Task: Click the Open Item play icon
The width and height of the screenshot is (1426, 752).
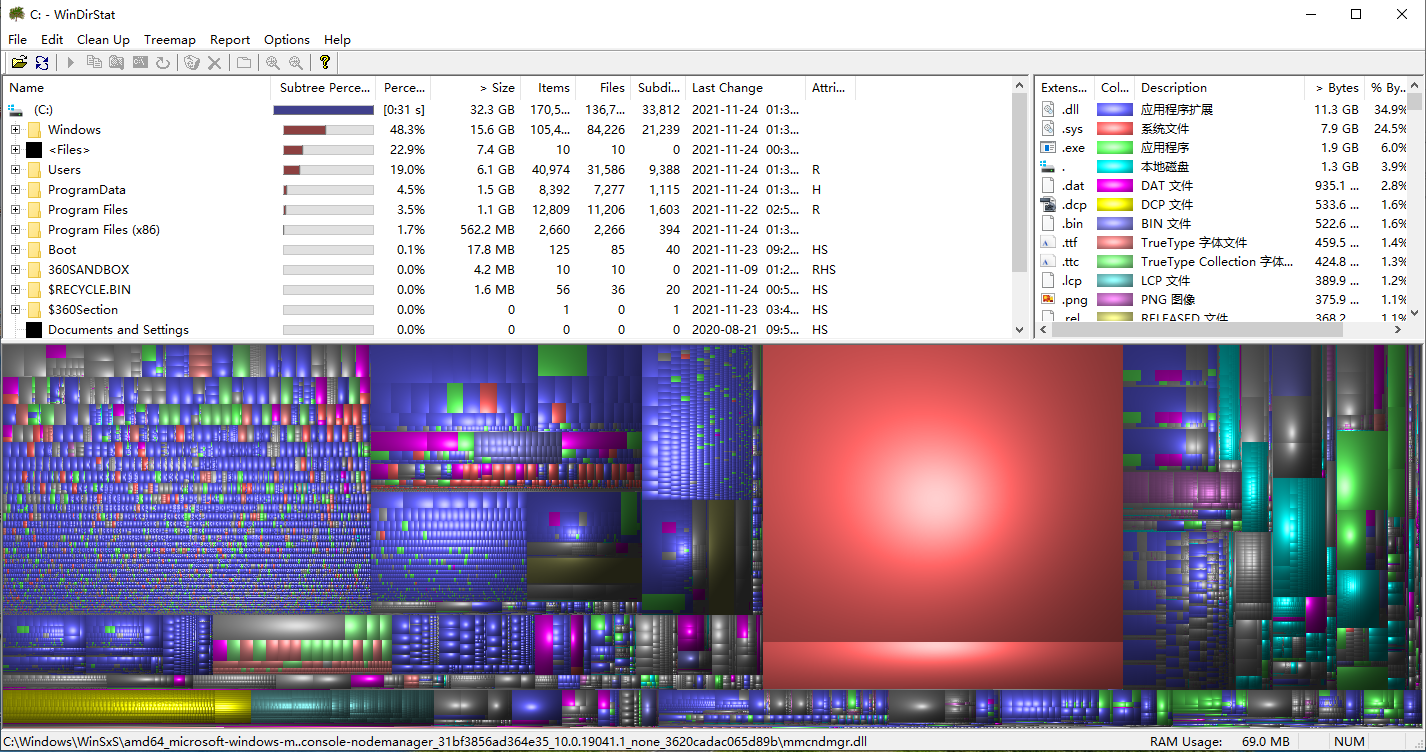Action: 71,62
